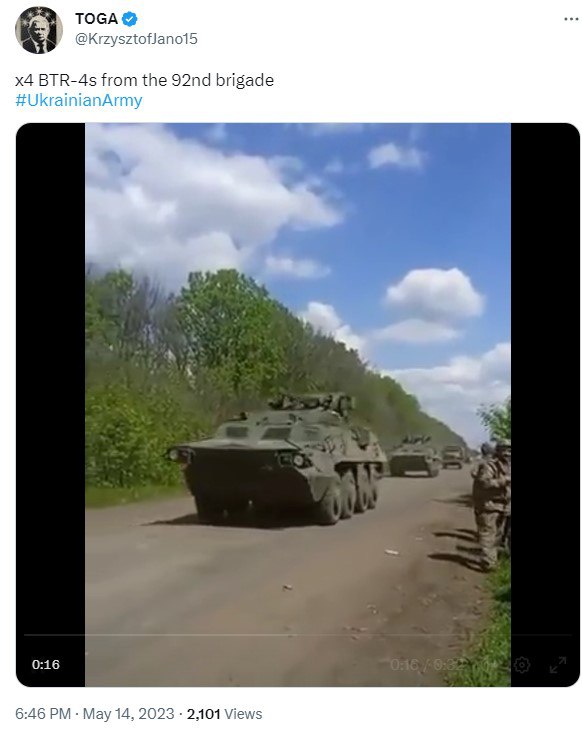Open the #UkrainianArmy hashtag
The height and width of the screenshot is (729, 582).
79,100
